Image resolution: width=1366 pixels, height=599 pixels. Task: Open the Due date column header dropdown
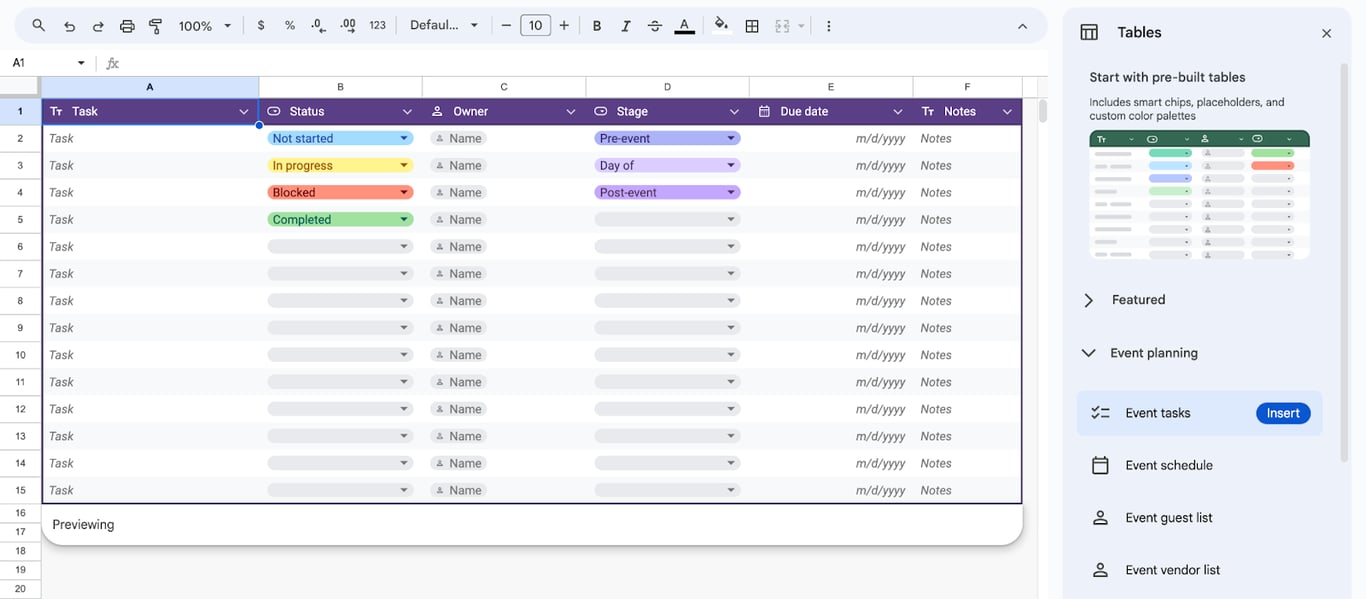click(x=898, y=112)
